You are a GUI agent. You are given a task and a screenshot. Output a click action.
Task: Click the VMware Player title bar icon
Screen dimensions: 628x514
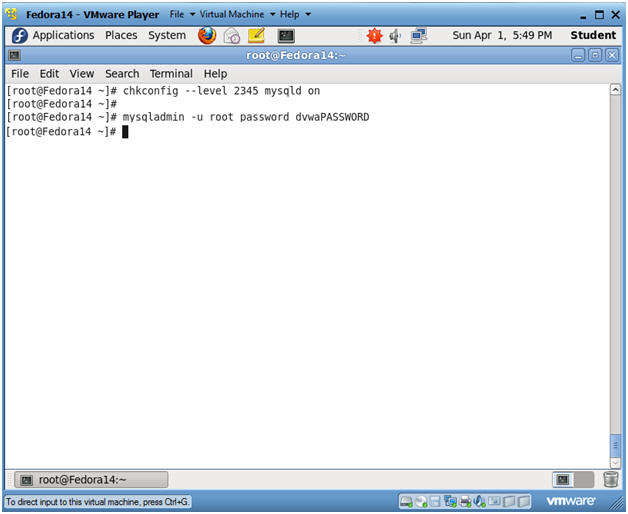click(12, 14)
